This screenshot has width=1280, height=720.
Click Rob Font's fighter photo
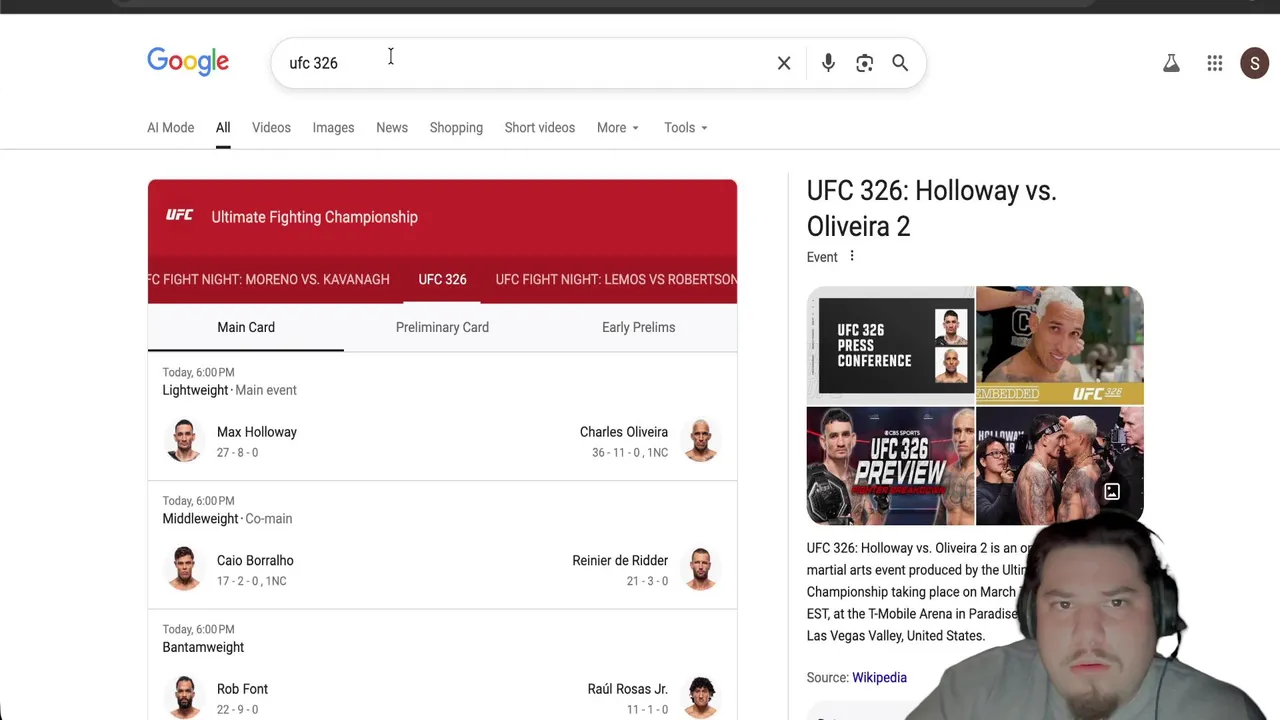pyautogui.click(x=184, y=697)
